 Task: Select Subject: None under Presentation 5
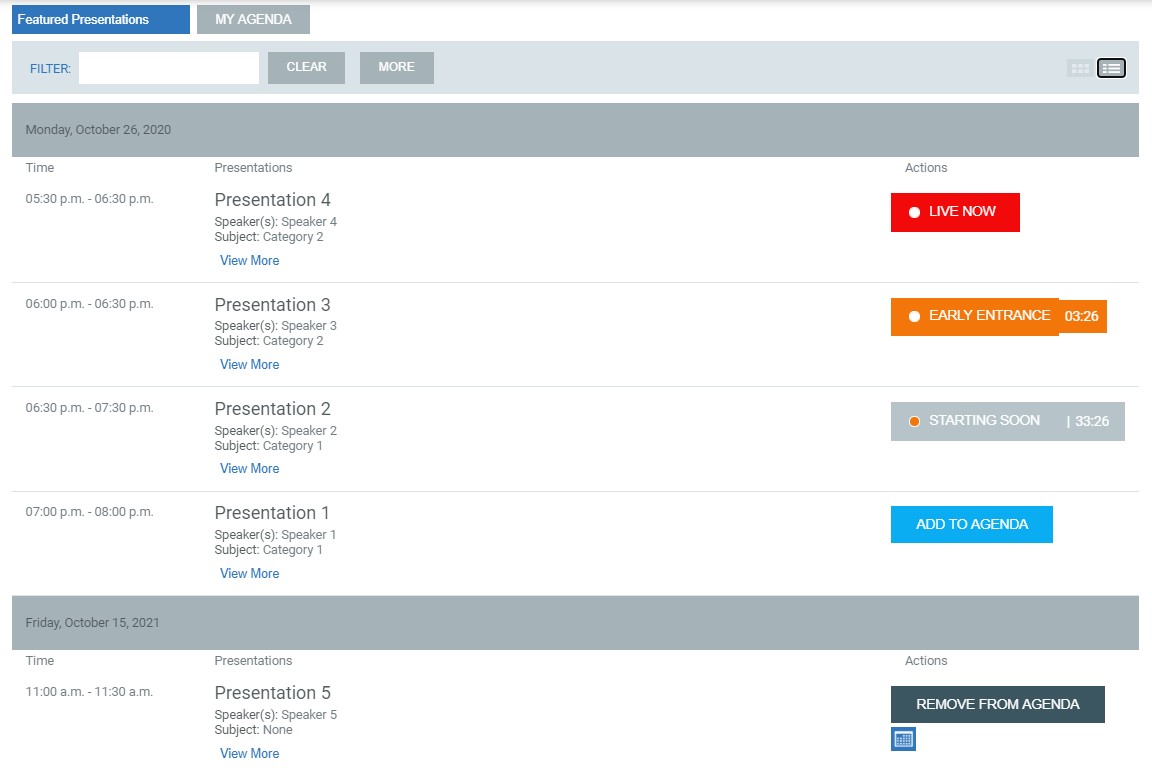tap(253, 730)
